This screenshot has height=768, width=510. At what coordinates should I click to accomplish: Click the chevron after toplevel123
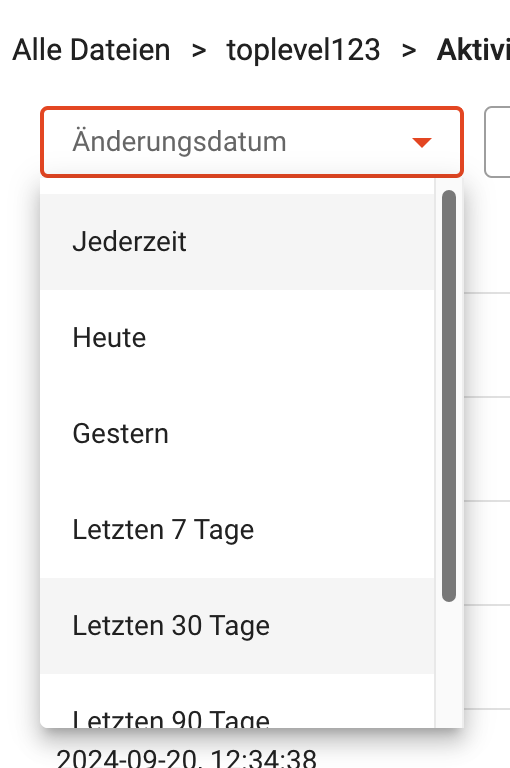[x=409, y=50]
